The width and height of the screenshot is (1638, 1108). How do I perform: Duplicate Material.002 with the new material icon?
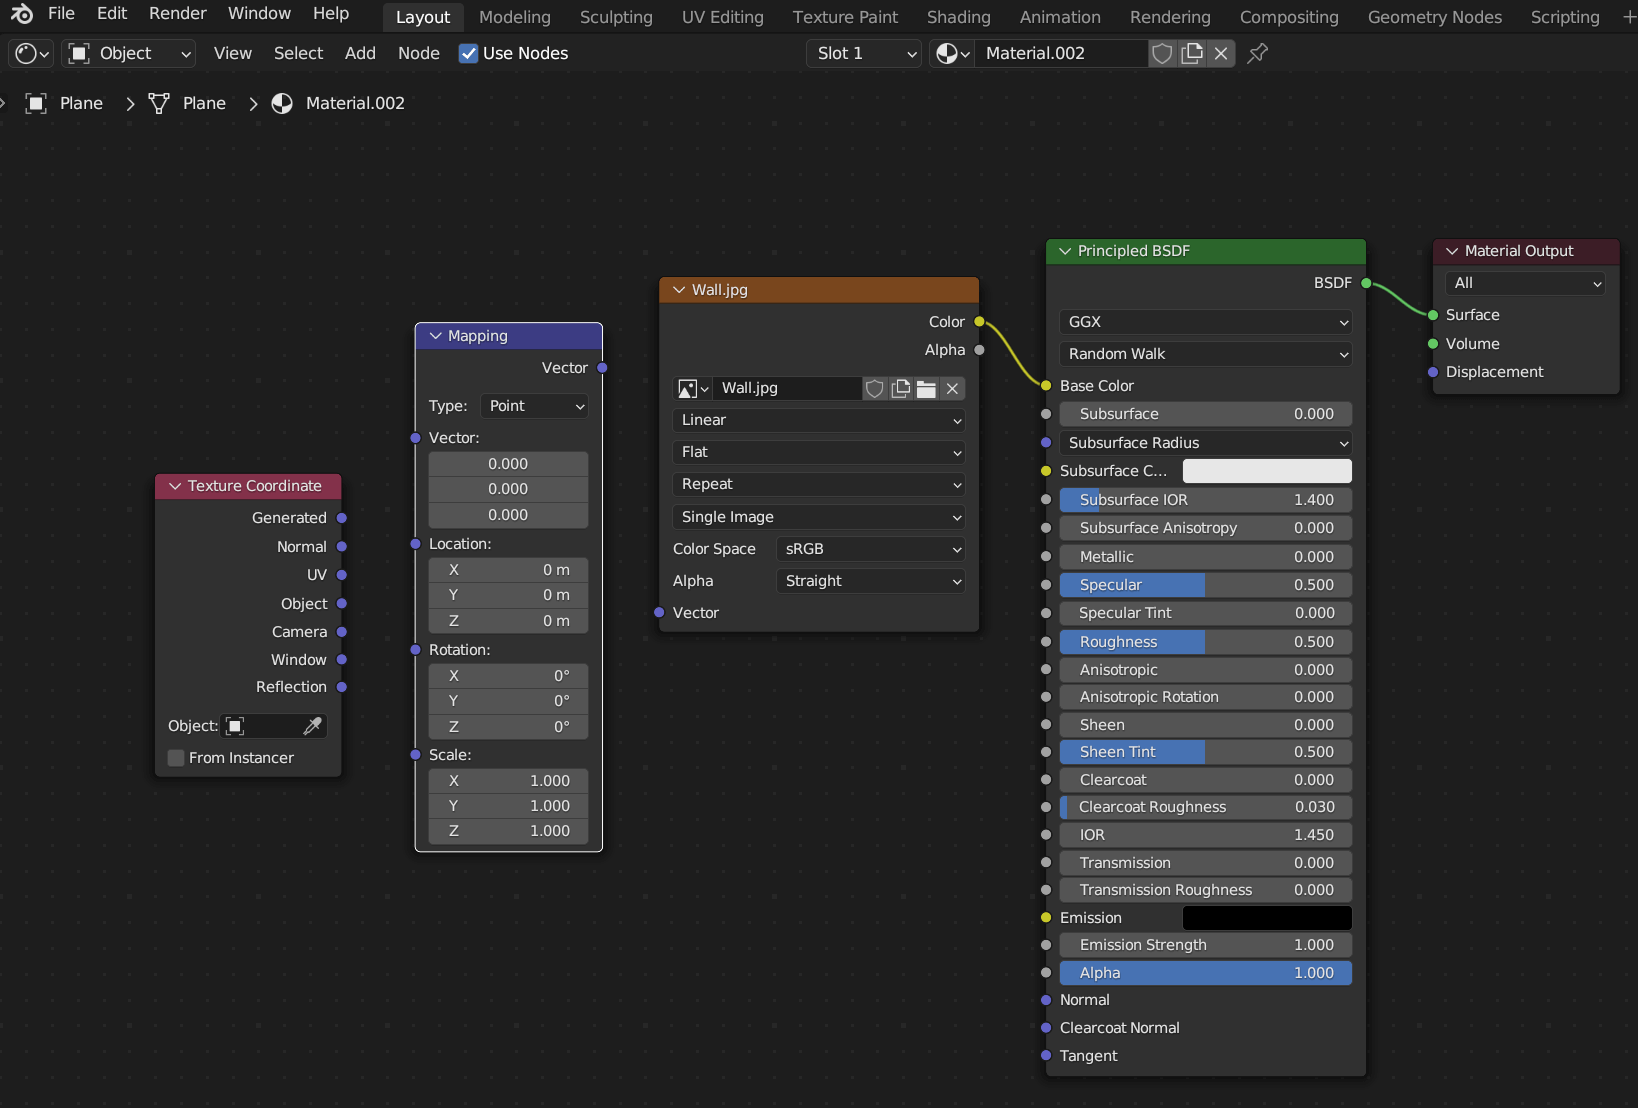pos(1192,53)
